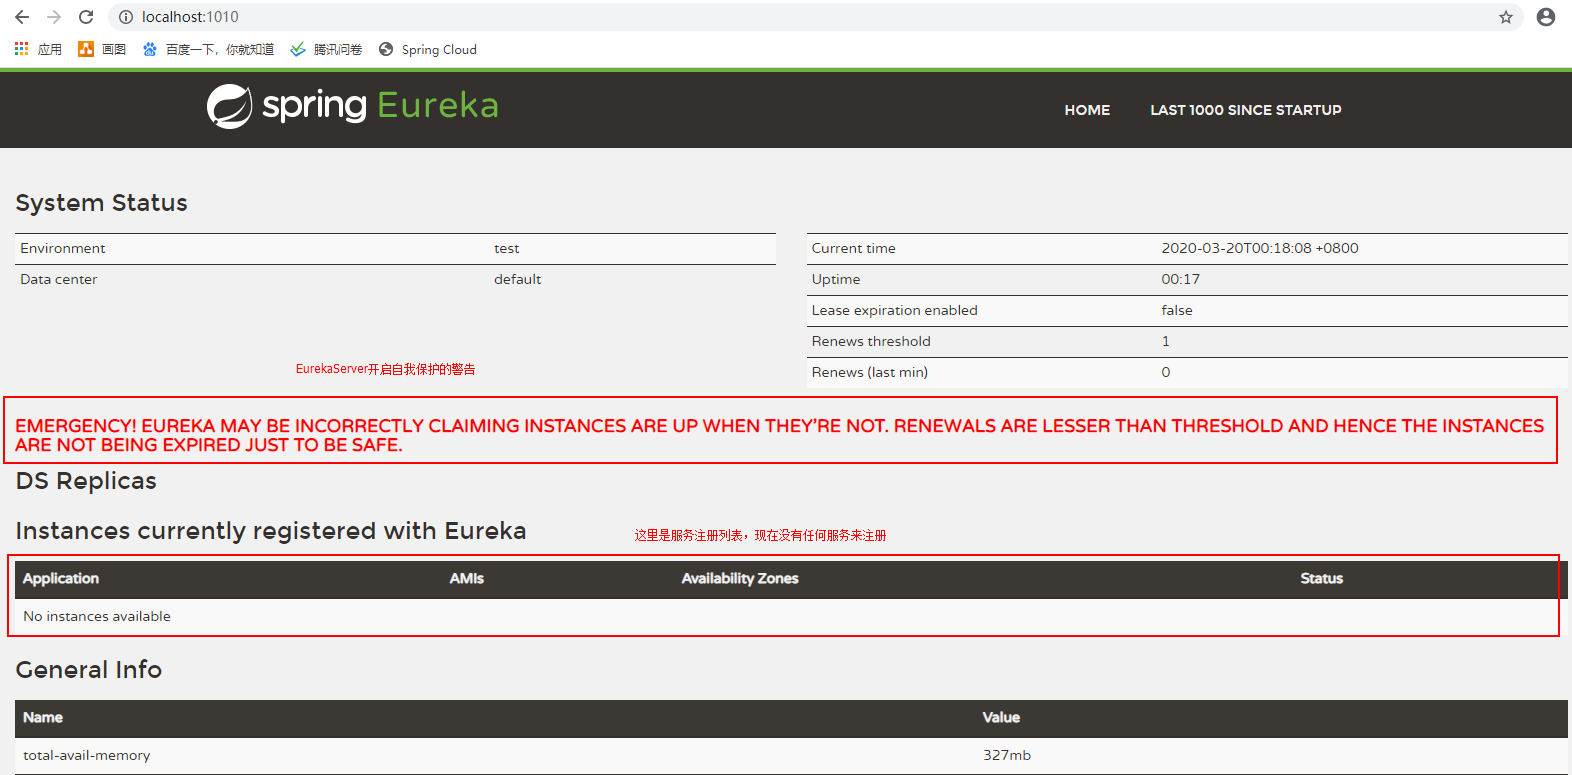Click the Environment row label
The height and width of the screenshot is (775, 1572).
63,248
